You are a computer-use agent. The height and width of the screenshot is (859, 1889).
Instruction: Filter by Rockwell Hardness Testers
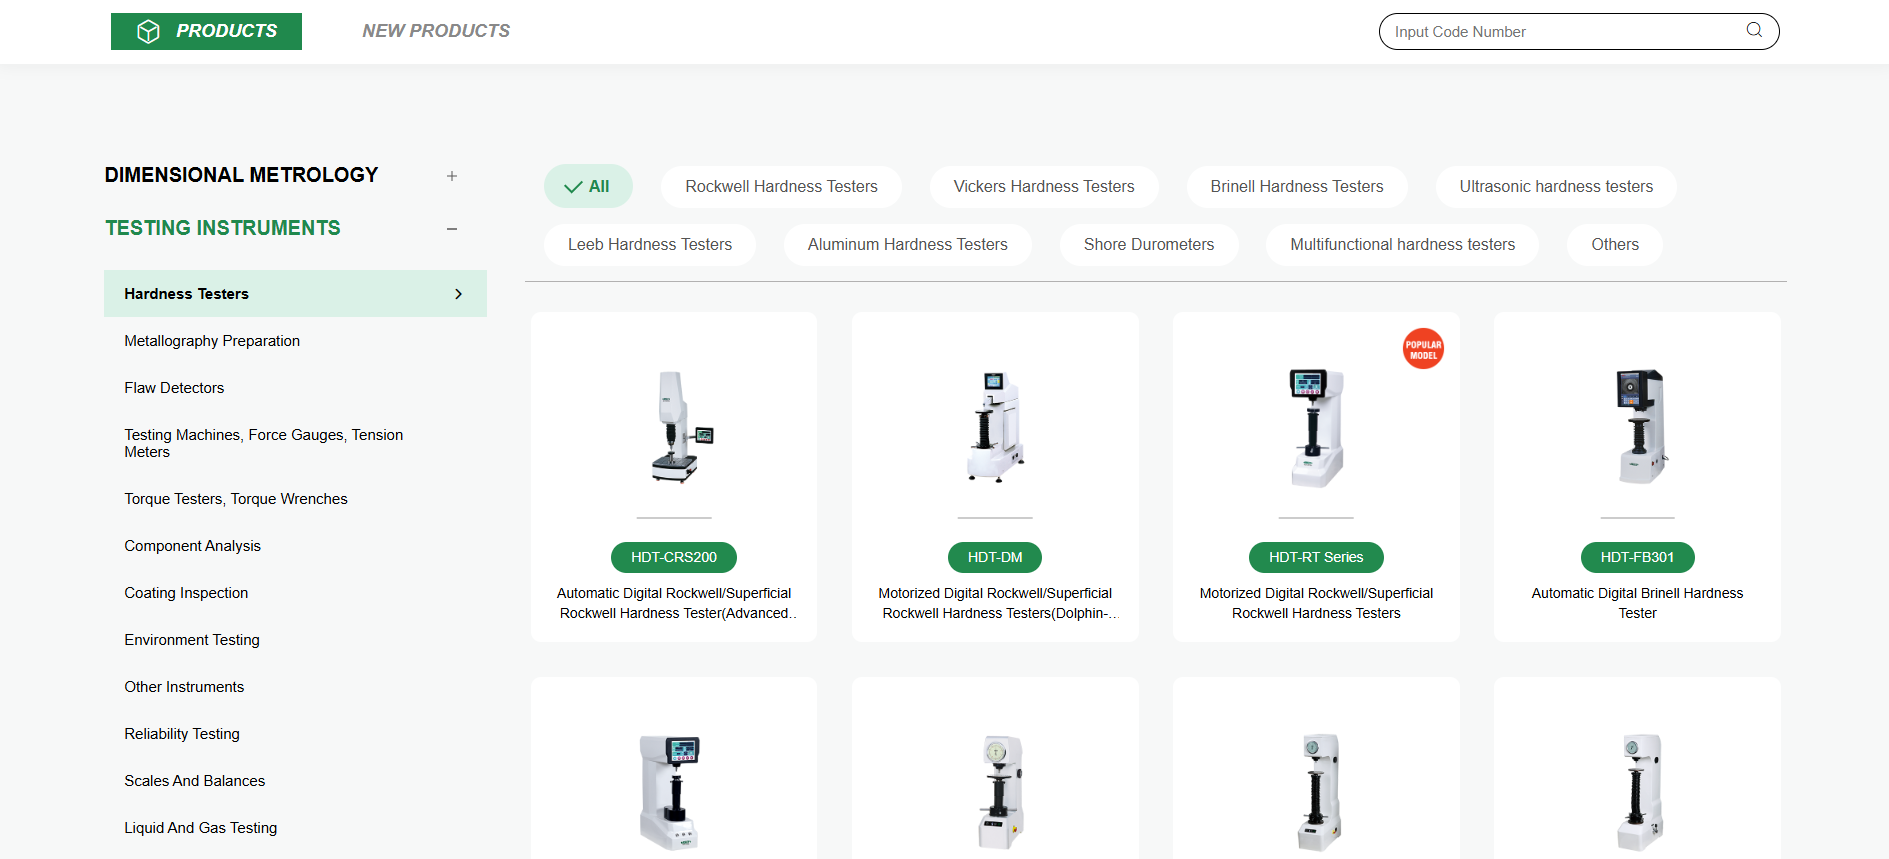pyautogui.click(x=781, y=187)
